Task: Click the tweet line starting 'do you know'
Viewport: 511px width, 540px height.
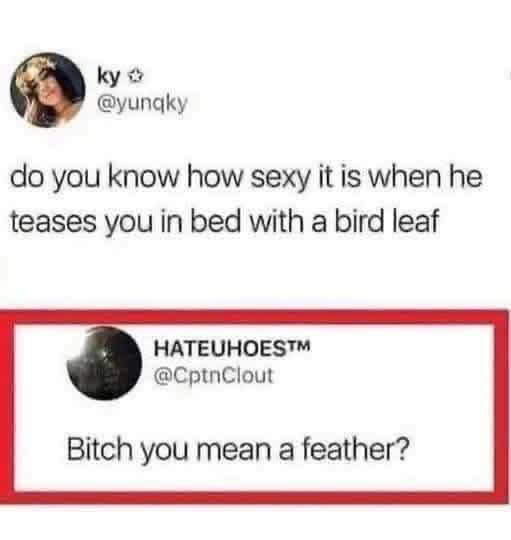Action: click(x=246, y=179)
